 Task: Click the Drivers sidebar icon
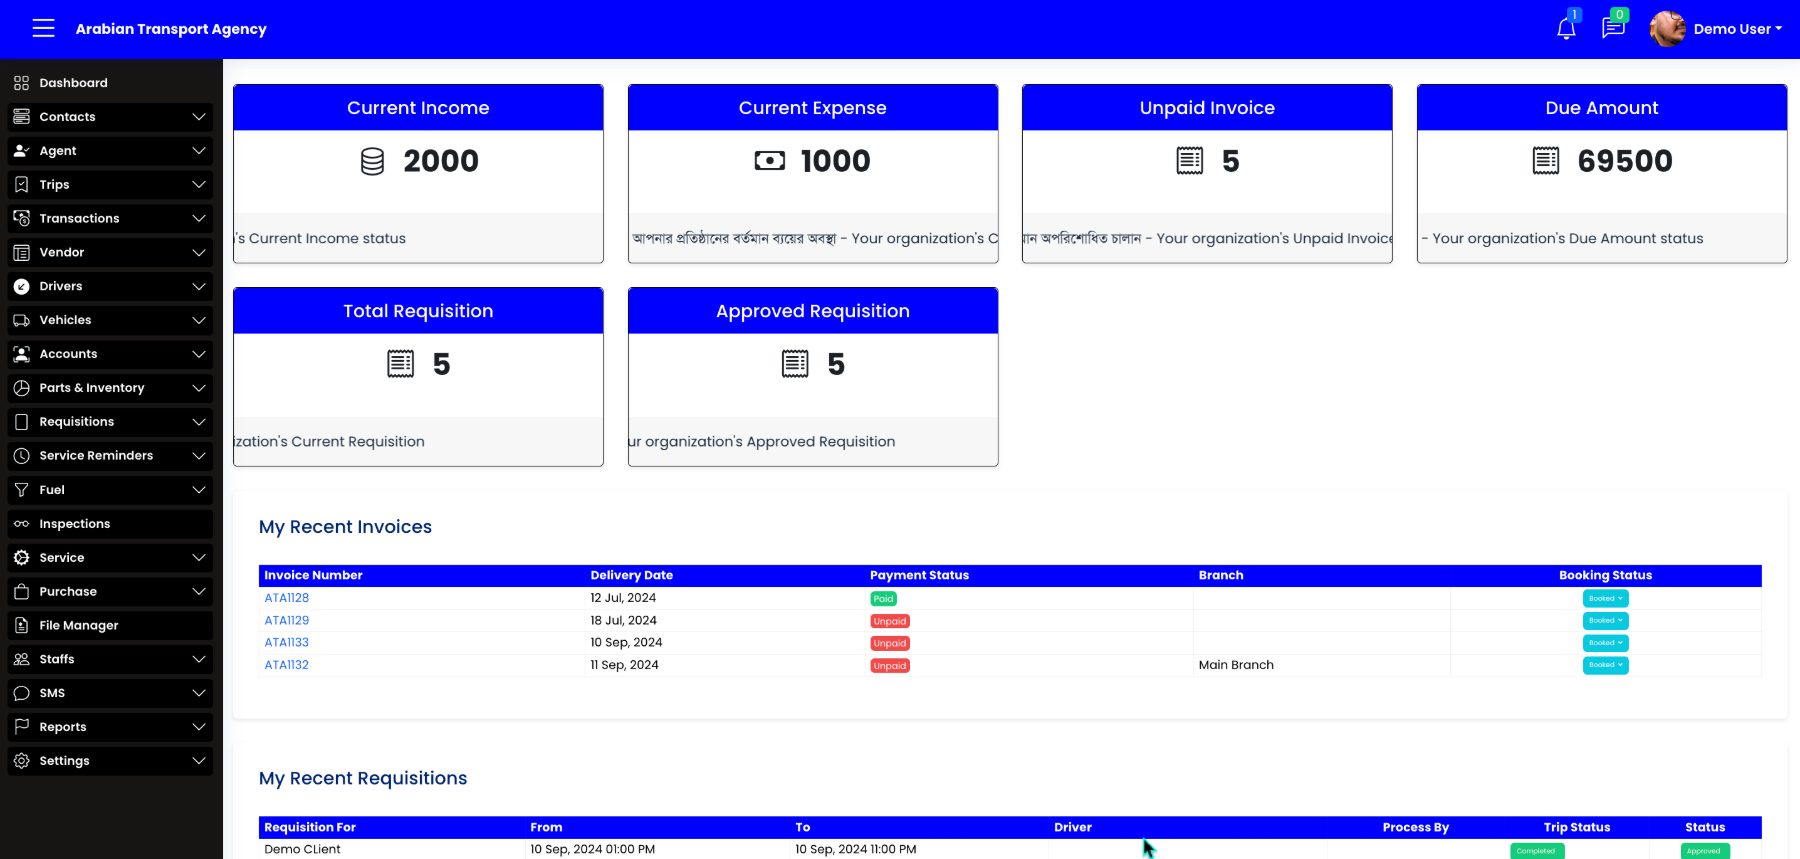[21, 286]
